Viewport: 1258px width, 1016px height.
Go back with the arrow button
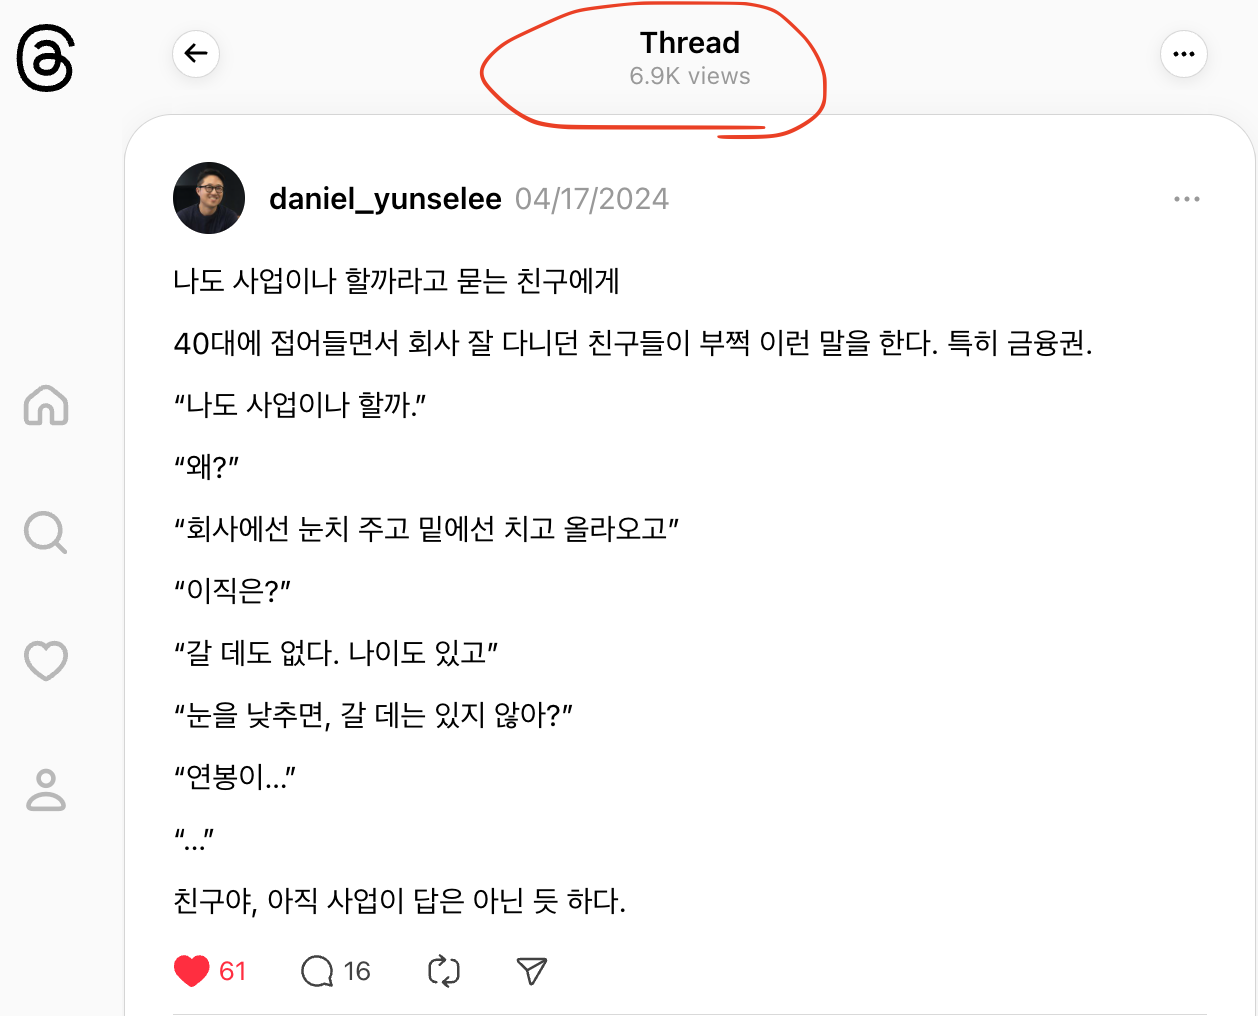pyautogui.click(x=196, y=54)
